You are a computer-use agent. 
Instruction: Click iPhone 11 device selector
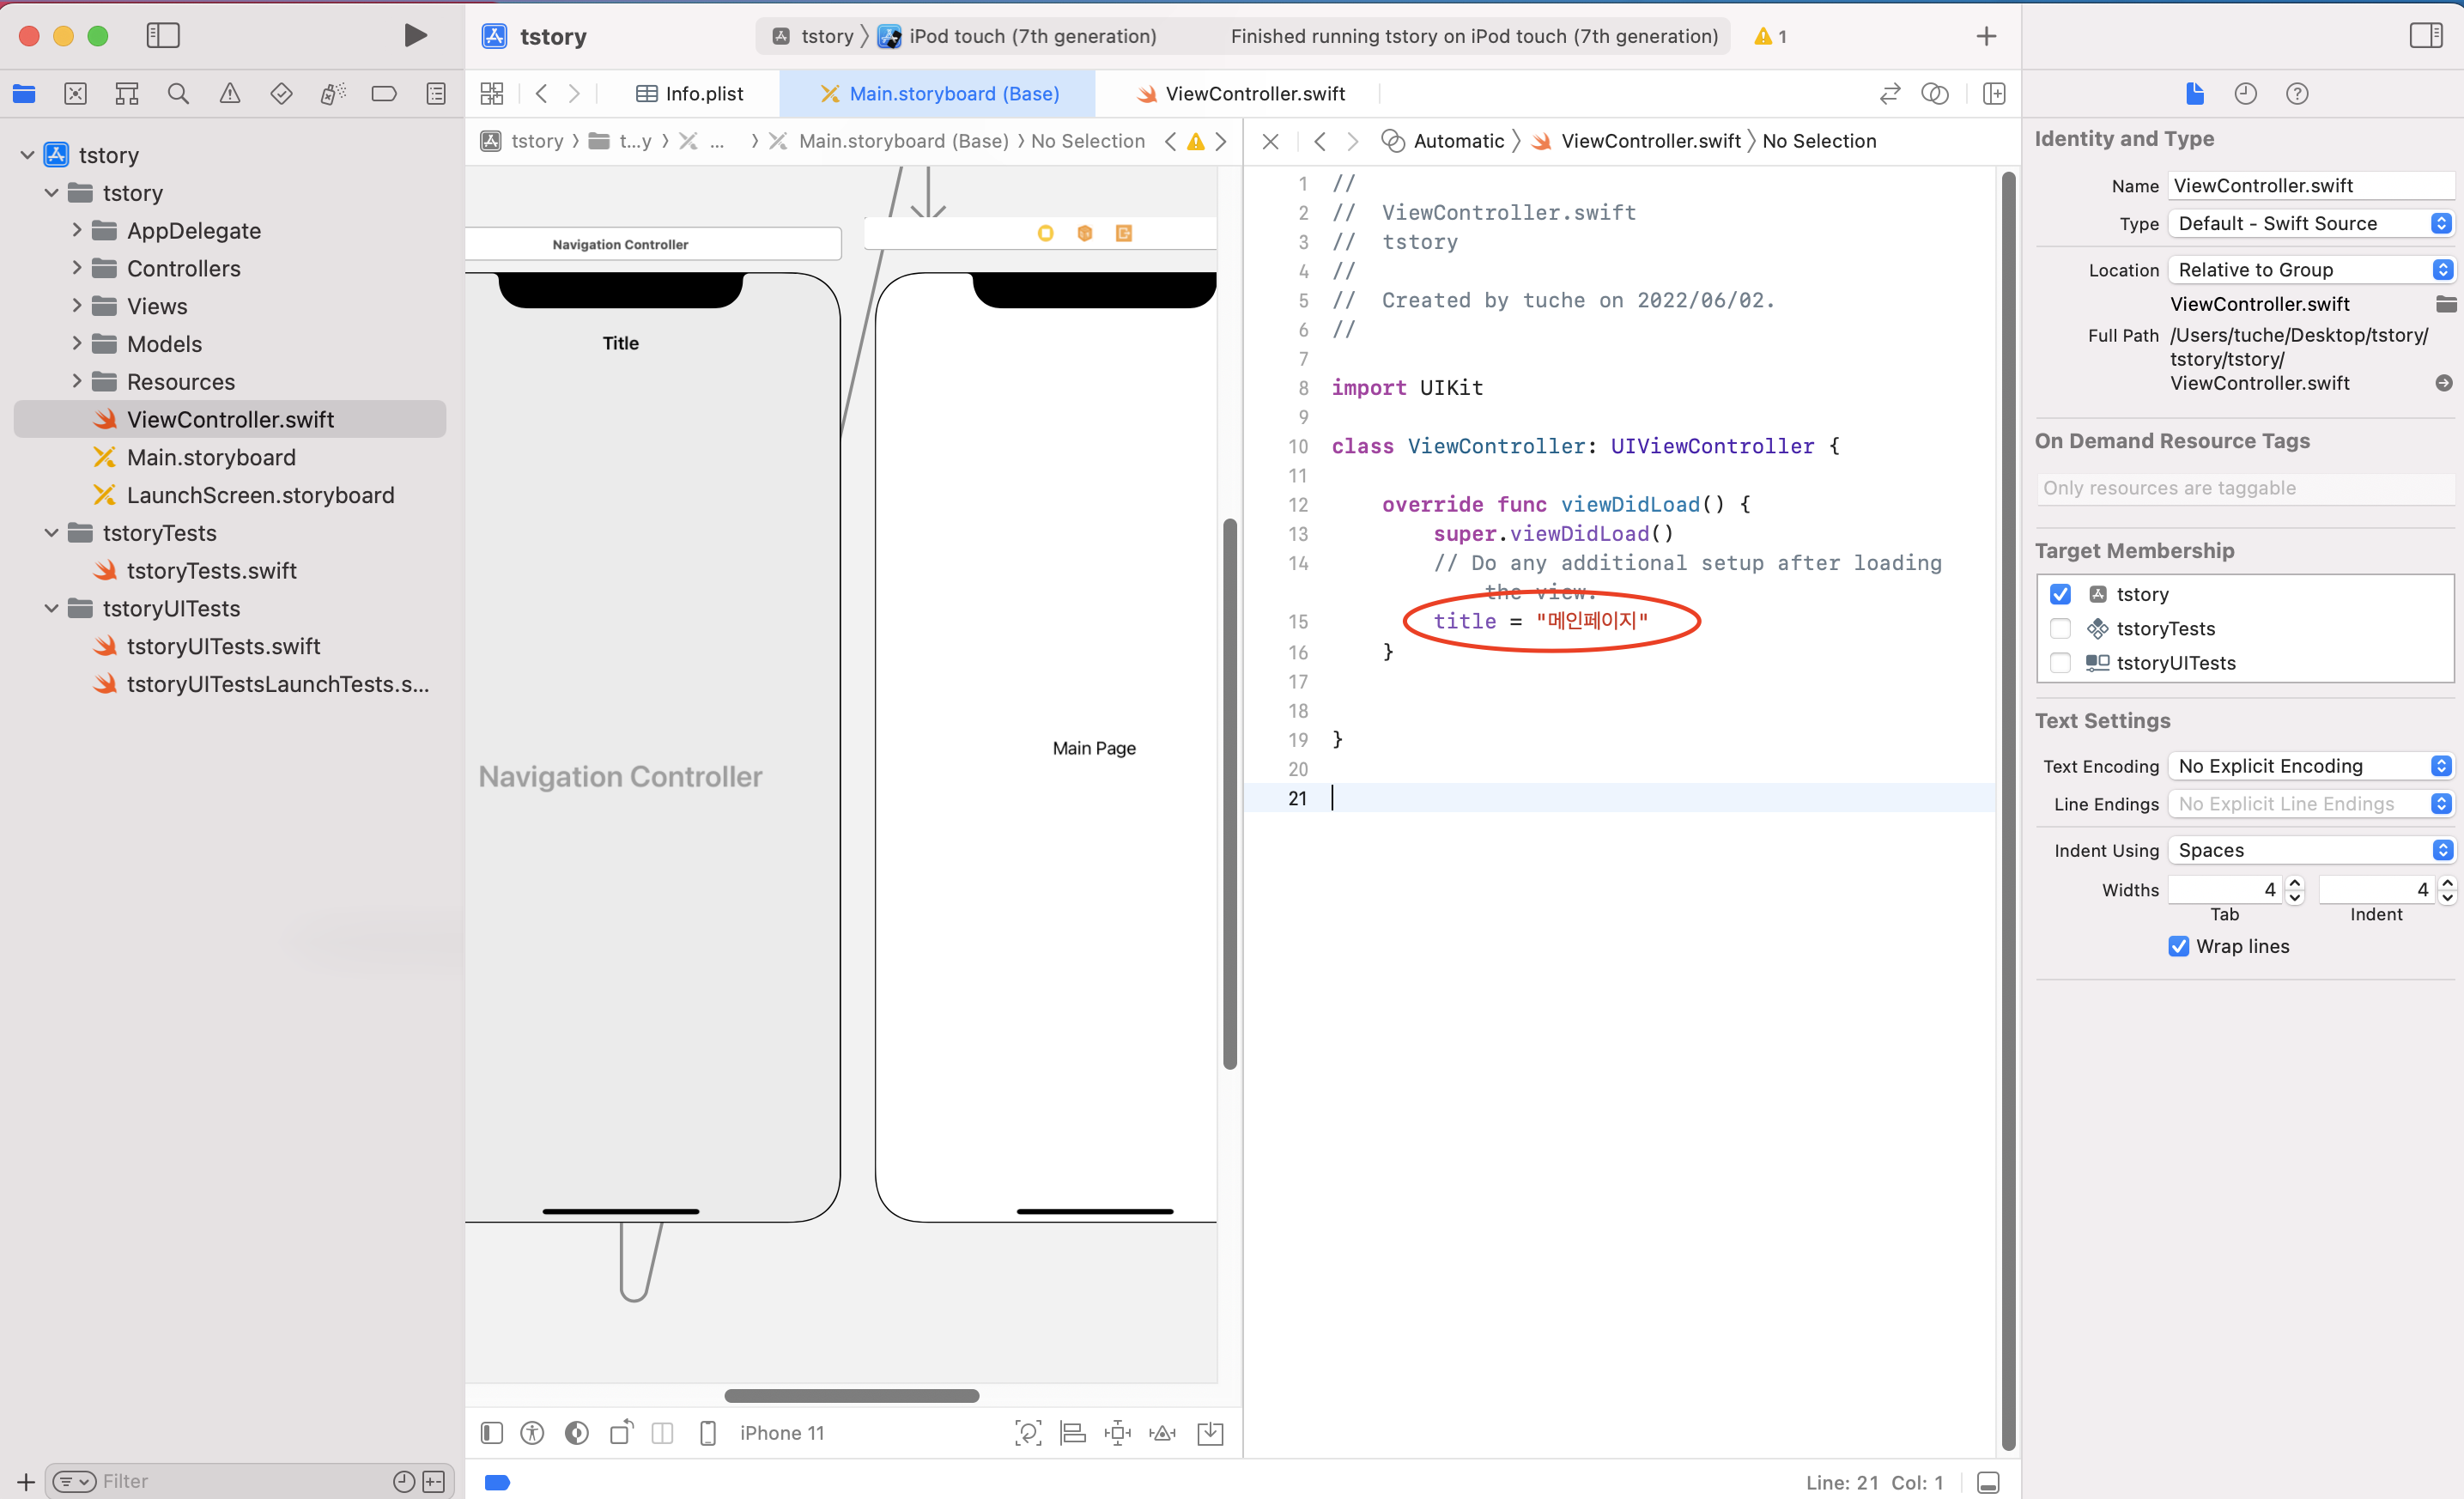tap(781, 1433)
